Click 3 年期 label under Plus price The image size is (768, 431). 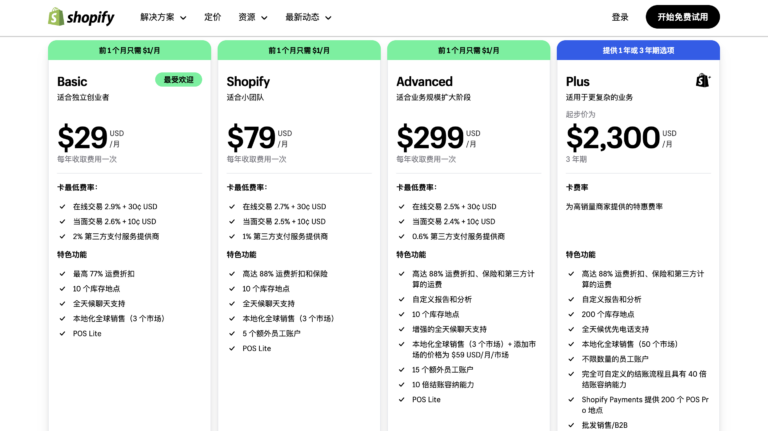tap(576, 159)
